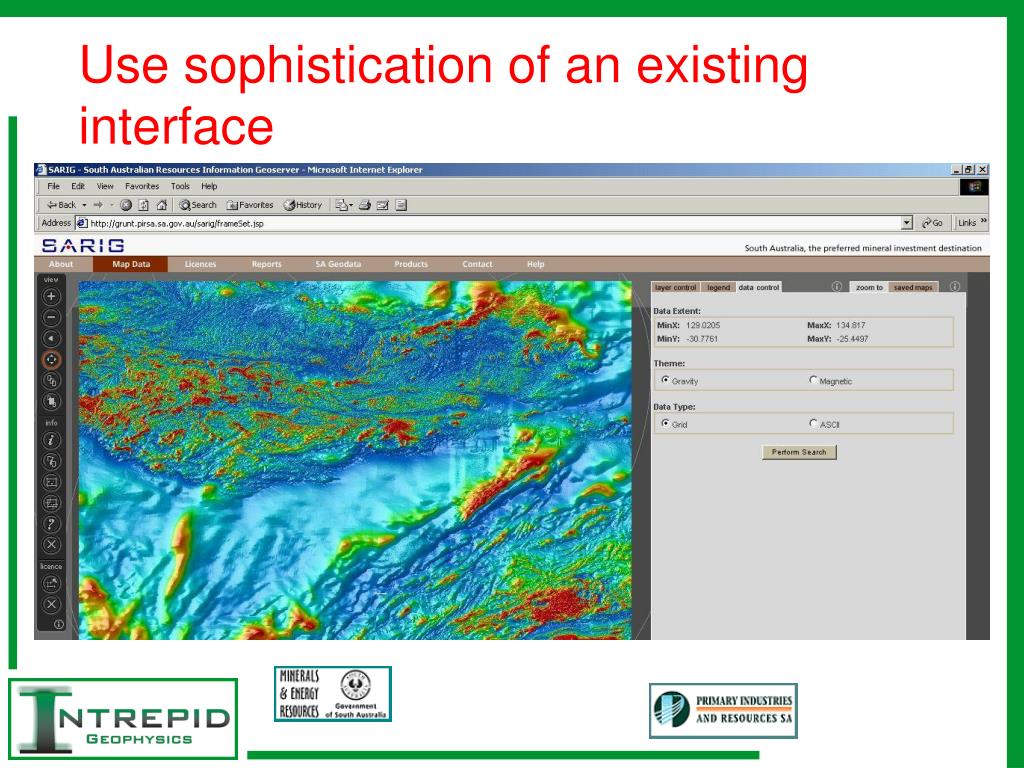Open the View menu
The height and width of the screenshot is (768, 1024).
(105, 186)
